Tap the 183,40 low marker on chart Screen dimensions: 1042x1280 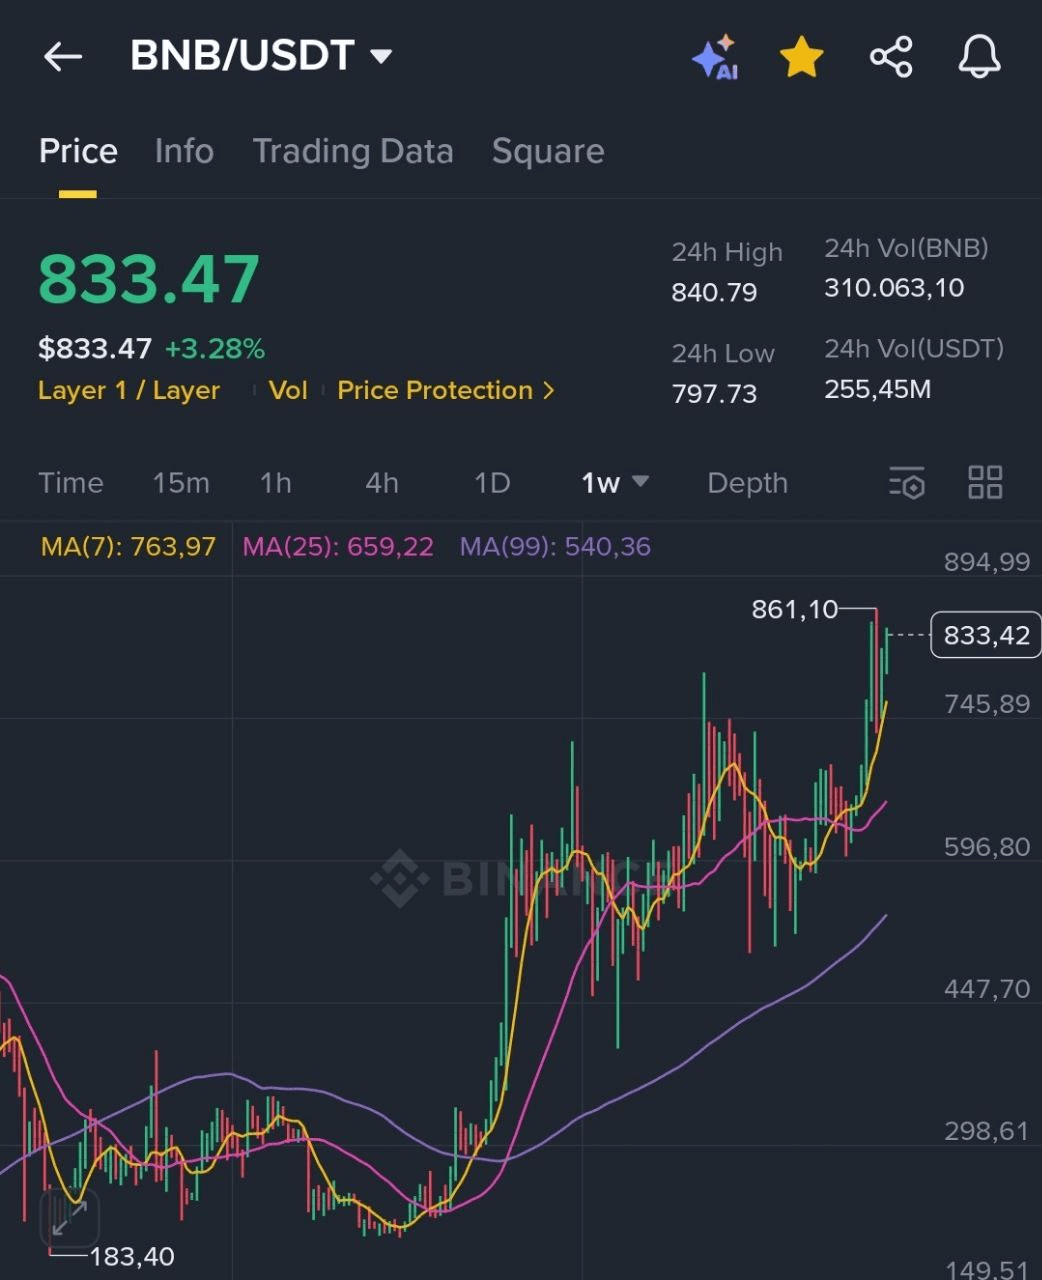click(x=132, y=1257)
